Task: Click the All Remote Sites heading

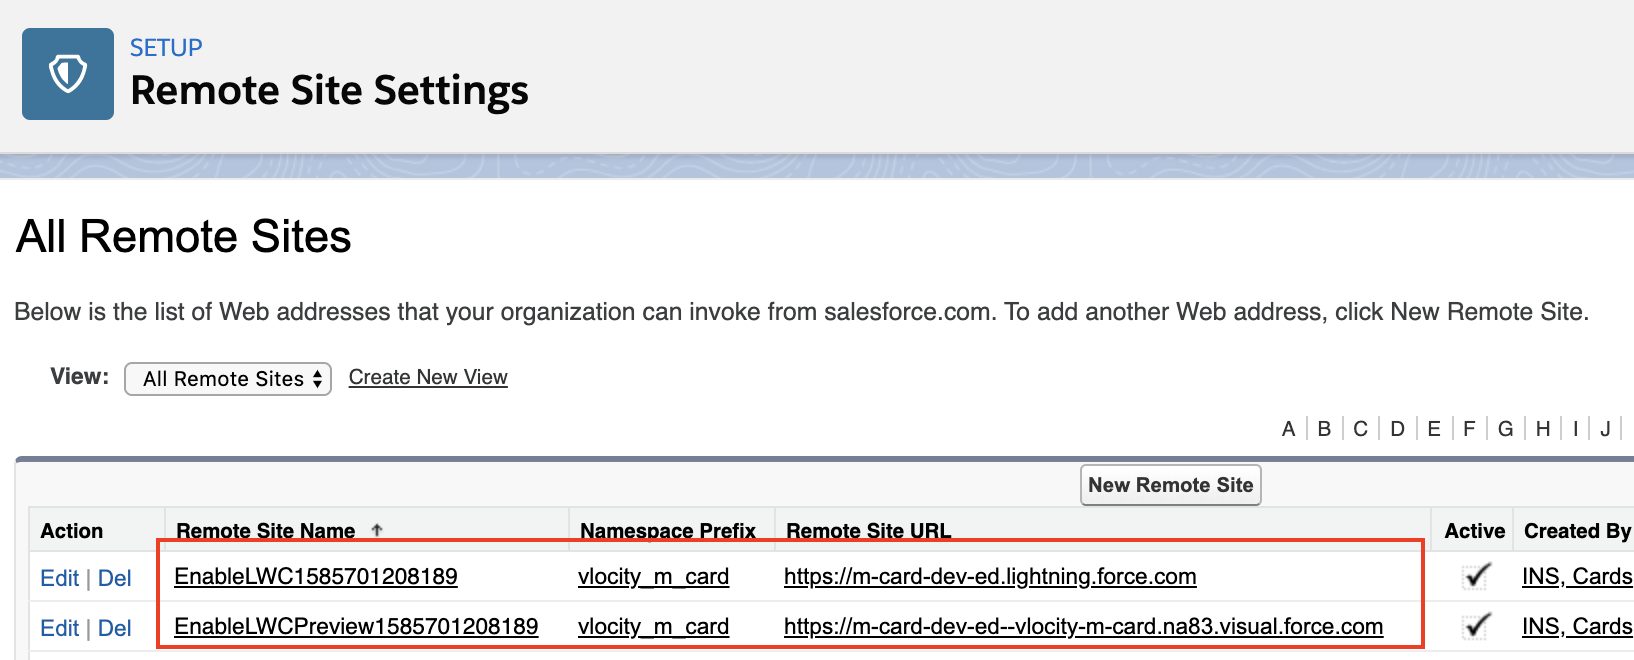Action: pos(184,237)
